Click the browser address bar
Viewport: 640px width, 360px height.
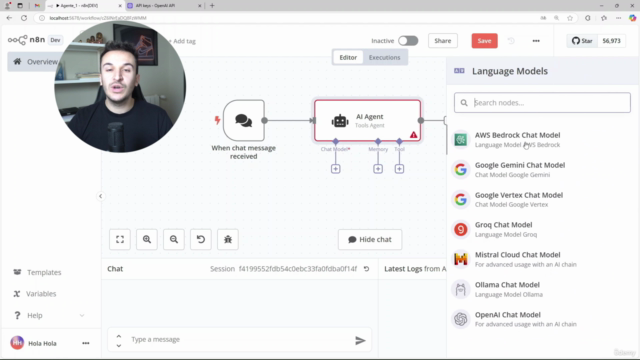tap(286, 18)
